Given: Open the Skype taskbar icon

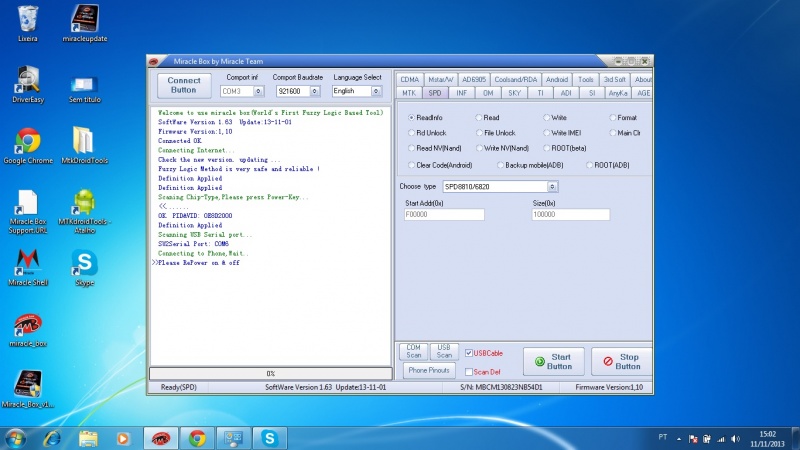Looking at the screenshot, I should [270, 438].
